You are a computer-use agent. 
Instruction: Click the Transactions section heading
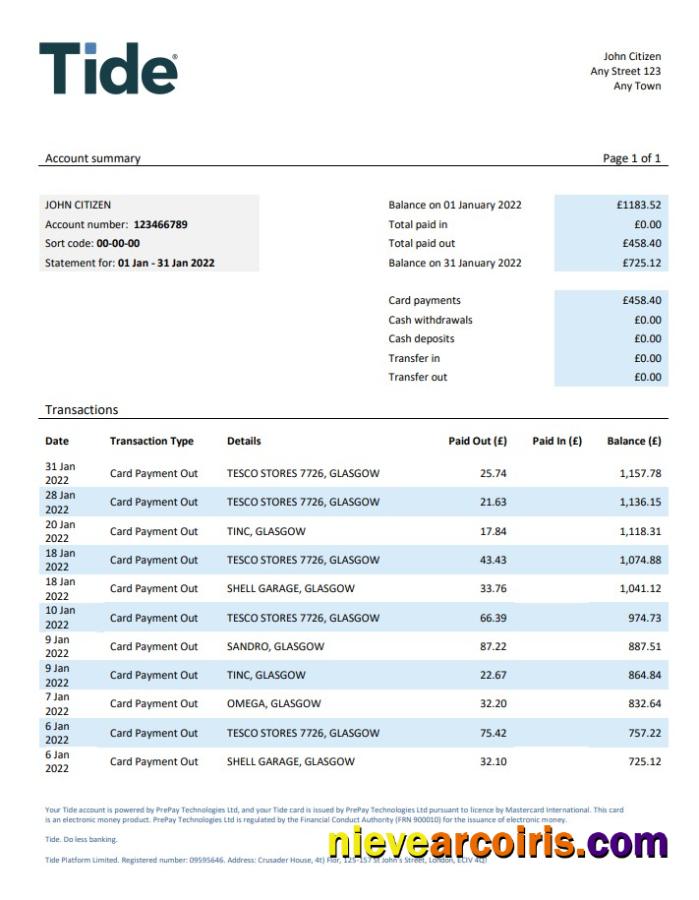click(x=81, y=410)
